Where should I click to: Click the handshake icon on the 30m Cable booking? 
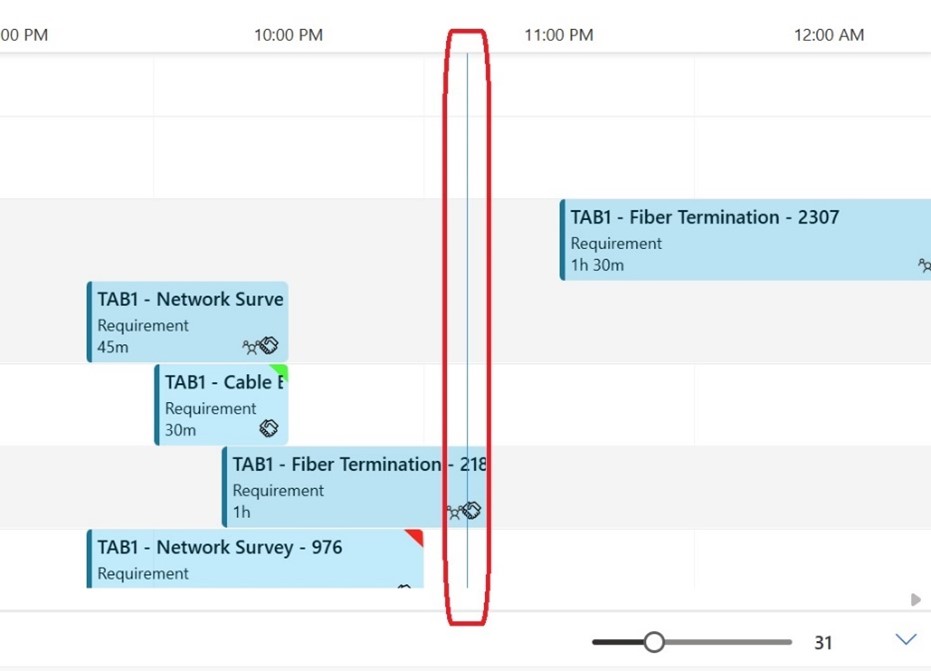coord(268,428)
